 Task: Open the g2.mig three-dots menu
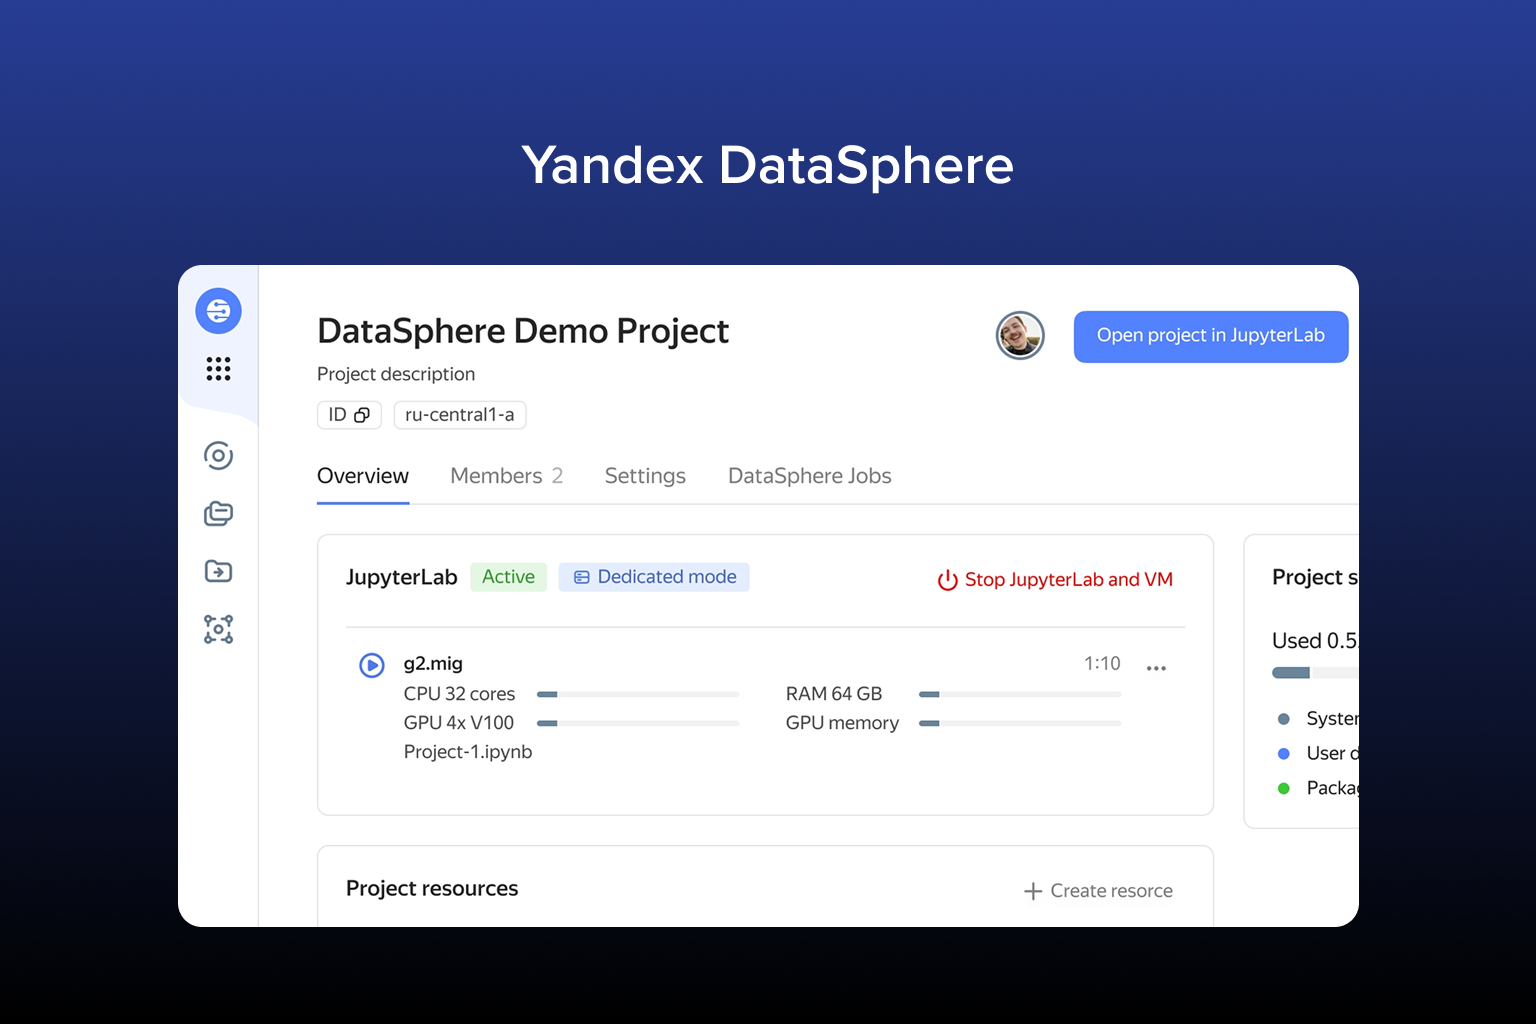coord(1156,668)
